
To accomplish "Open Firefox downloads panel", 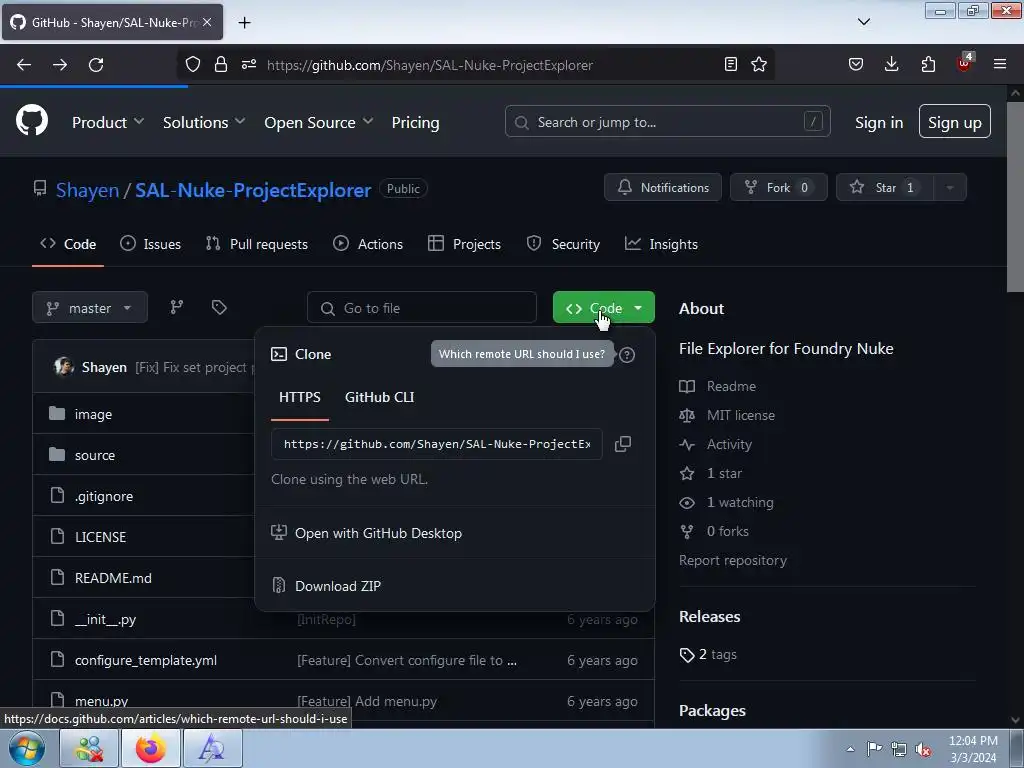I will click(x=891, y=65).
